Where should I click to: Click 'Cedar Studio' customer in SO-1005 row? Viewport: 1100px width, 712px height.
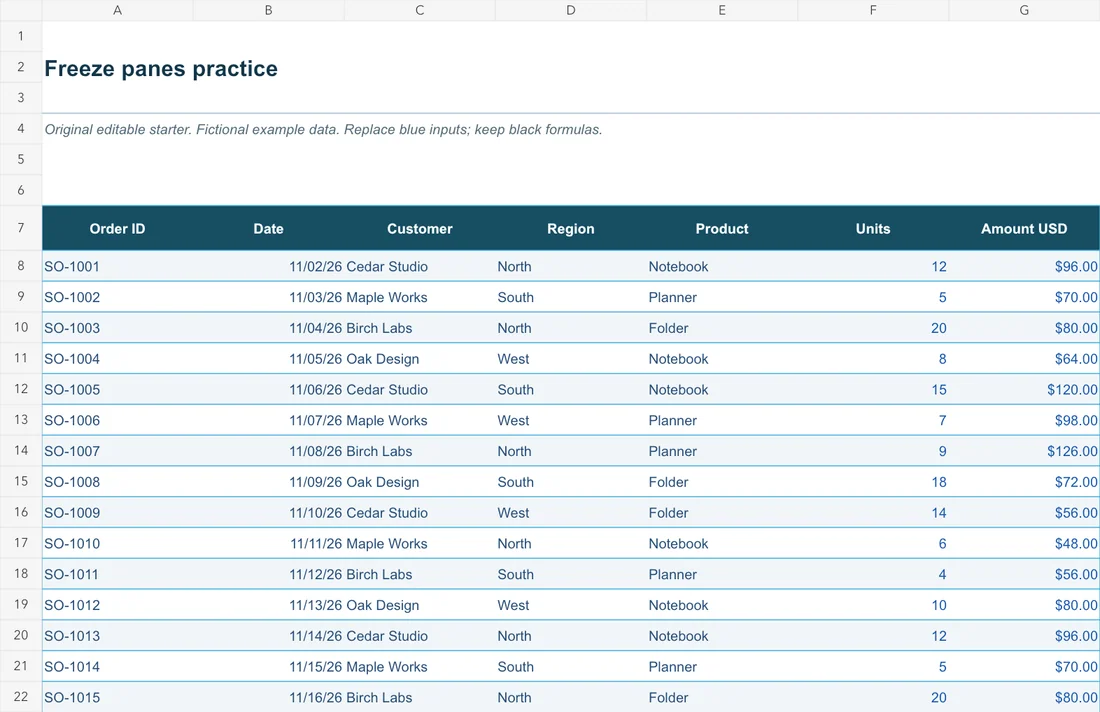420,390
